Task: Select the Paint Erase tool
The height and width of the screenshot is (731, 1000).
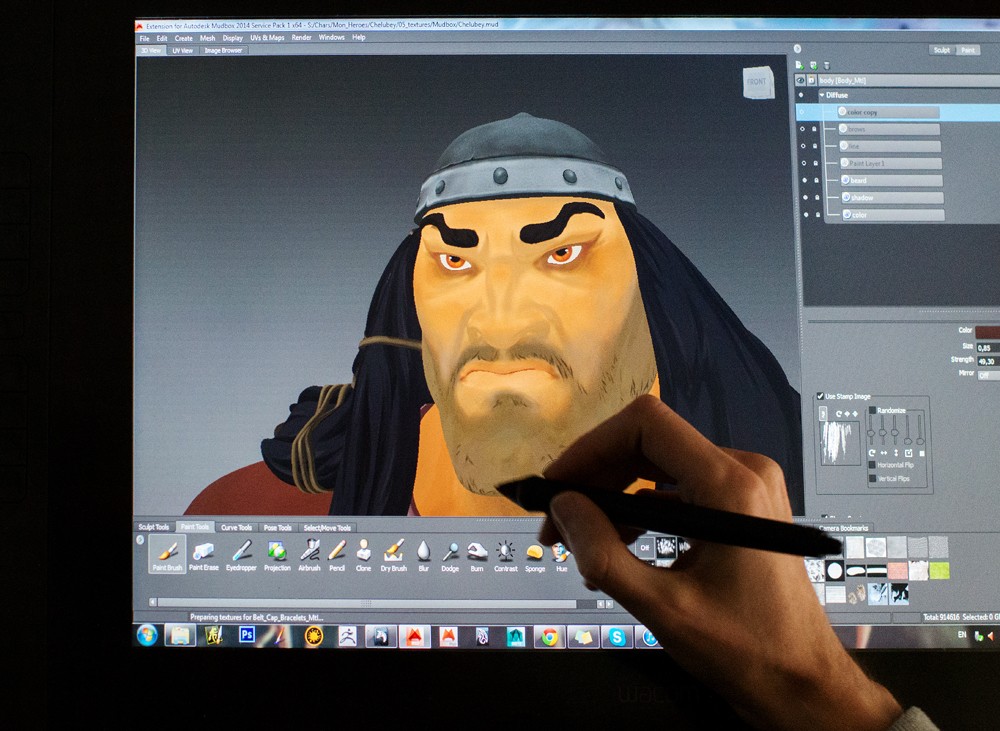Action: pos(203,553)
